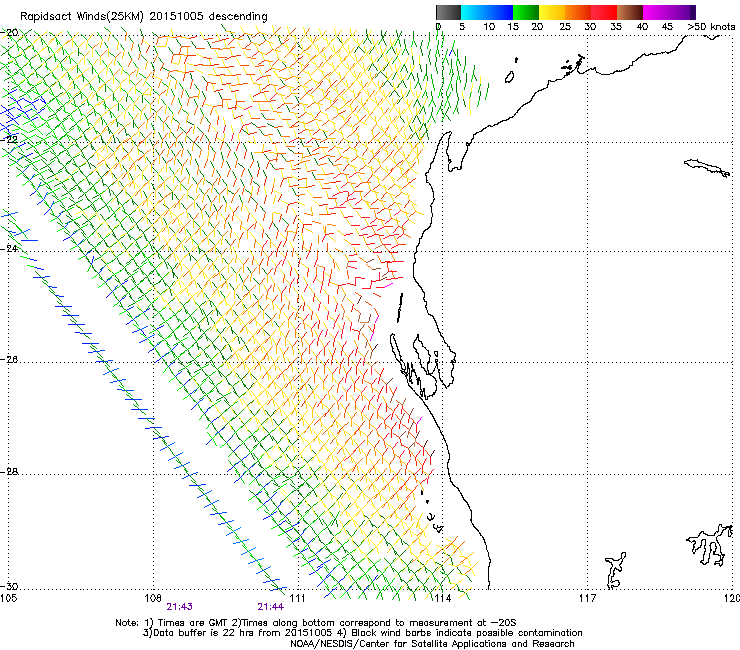This screenshot has width=740, height=650.
Task: Click the '>50 knots' legend label
Action: 711,27
